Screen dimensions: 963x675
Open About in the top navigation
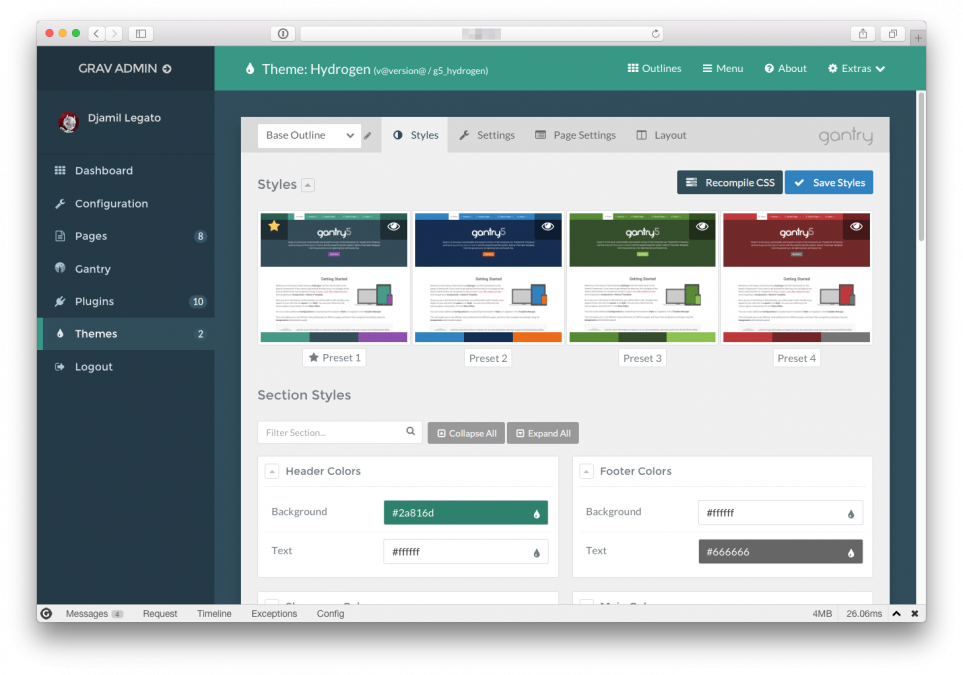[x=786, y=69]
